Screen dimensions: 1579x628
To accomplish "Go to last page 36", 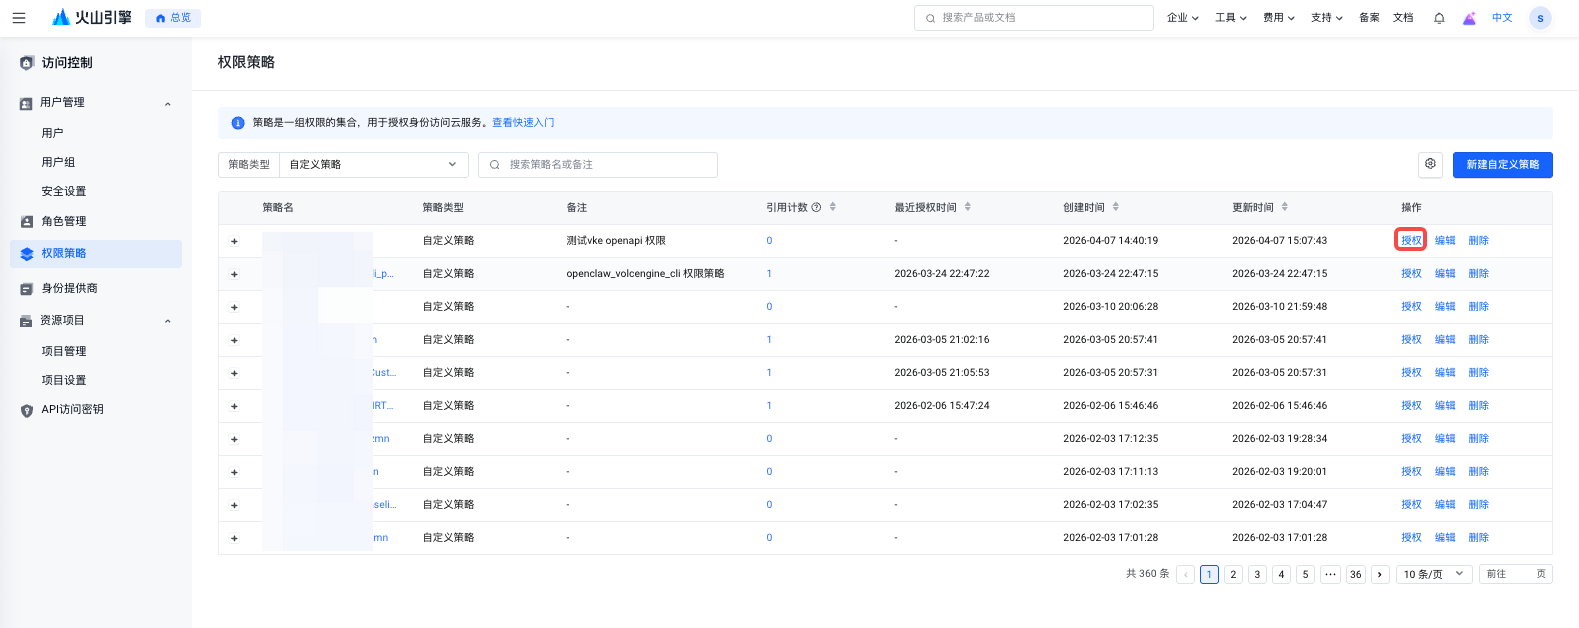I will (1356, 574).
